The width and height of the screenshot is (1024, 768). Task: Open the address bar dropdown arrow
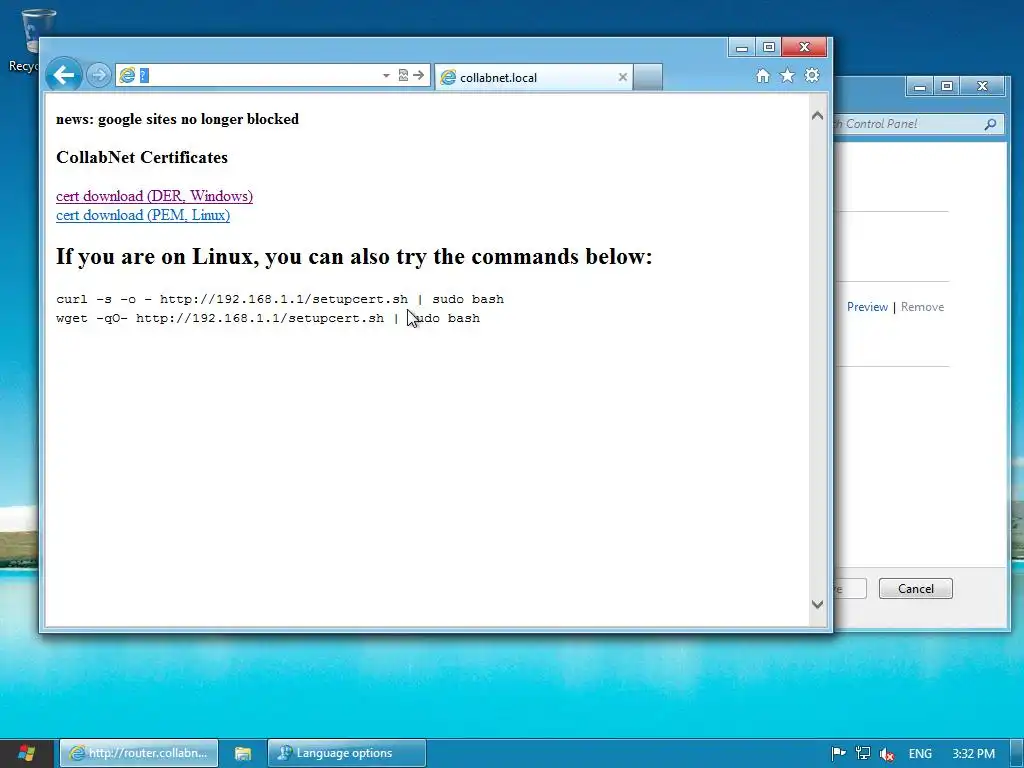[386, 75]
